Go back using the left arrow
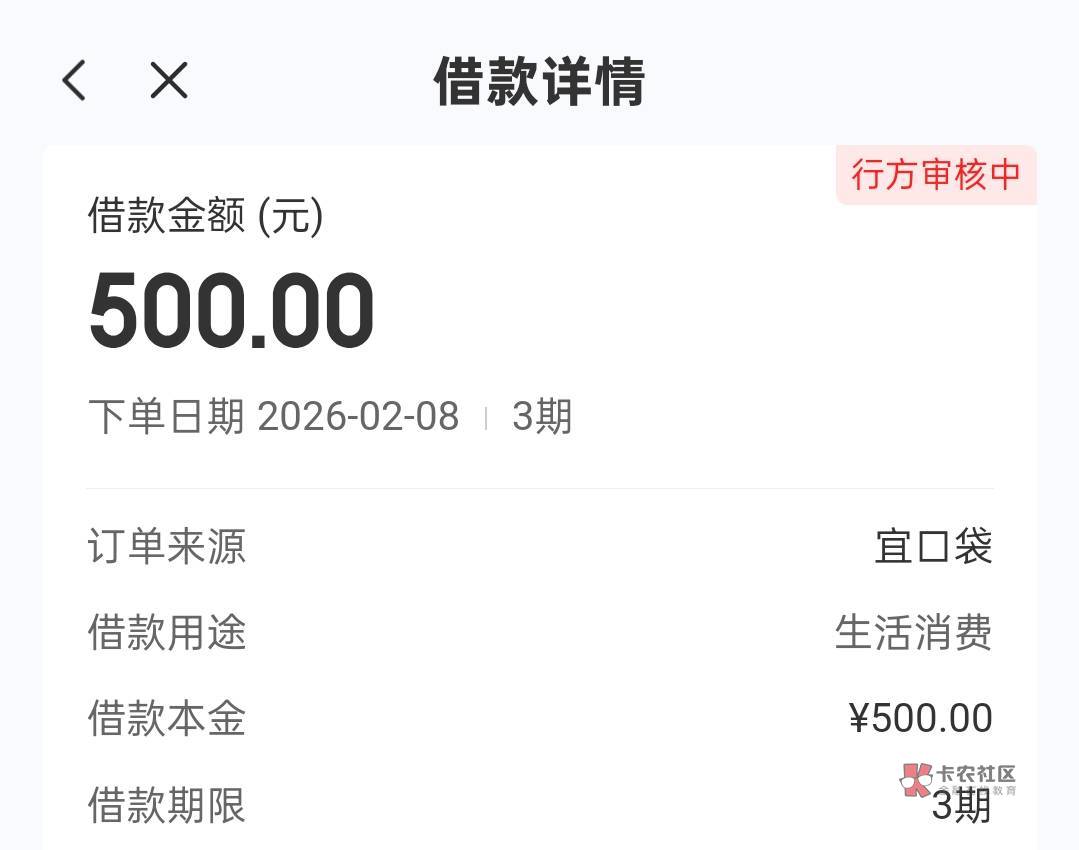Screen dimensions: 1079x850 (75, 80)
